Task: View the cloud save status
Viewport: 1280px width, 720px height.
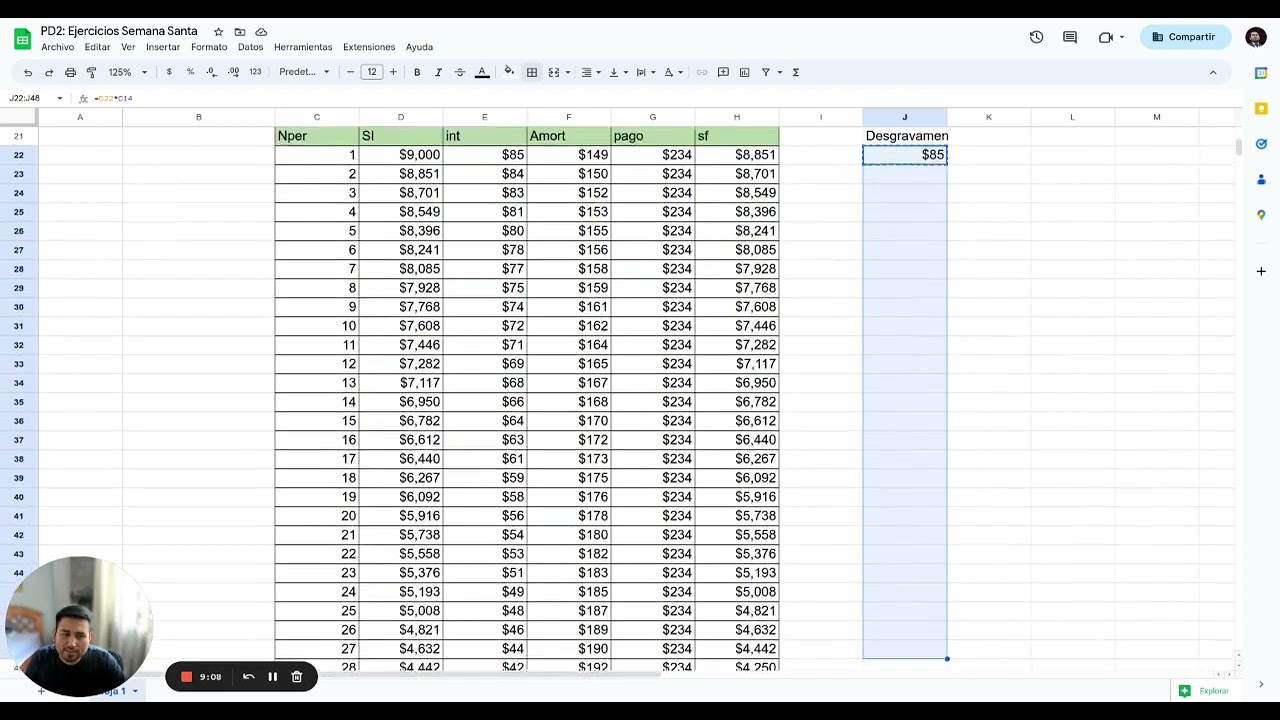Action: click(261, 32)
